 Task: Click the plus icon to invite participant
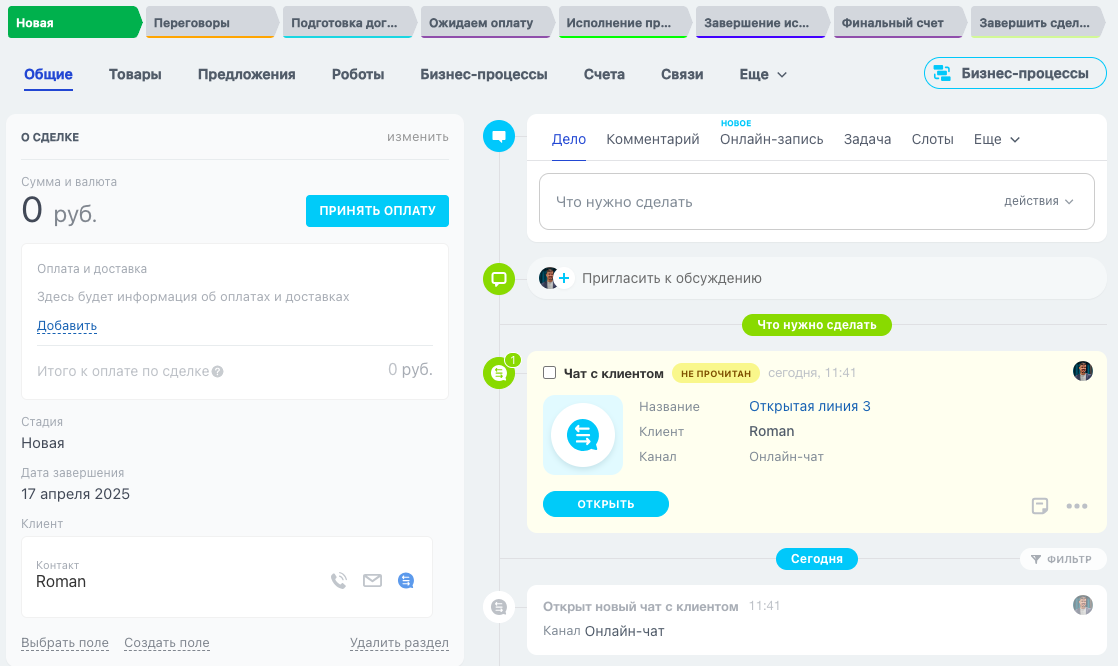coord(564,278)
